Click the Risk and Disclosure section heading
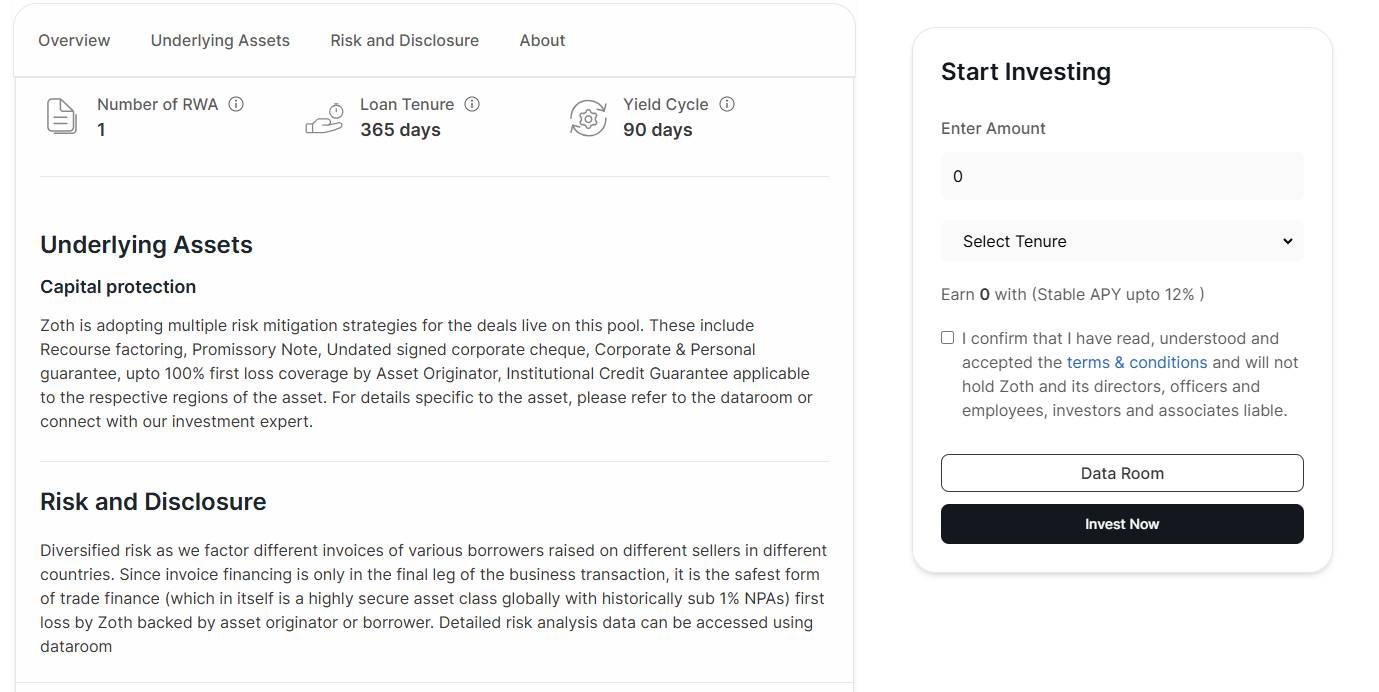1379x692 pixels. tap(153, 501)
